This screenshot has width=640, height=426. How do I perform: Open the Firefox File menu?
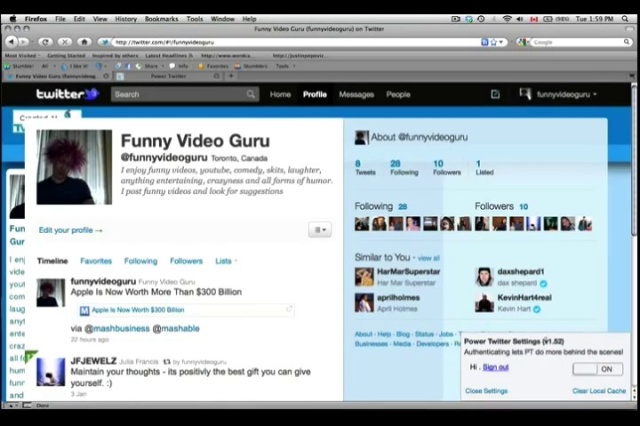tap(60, 19)
